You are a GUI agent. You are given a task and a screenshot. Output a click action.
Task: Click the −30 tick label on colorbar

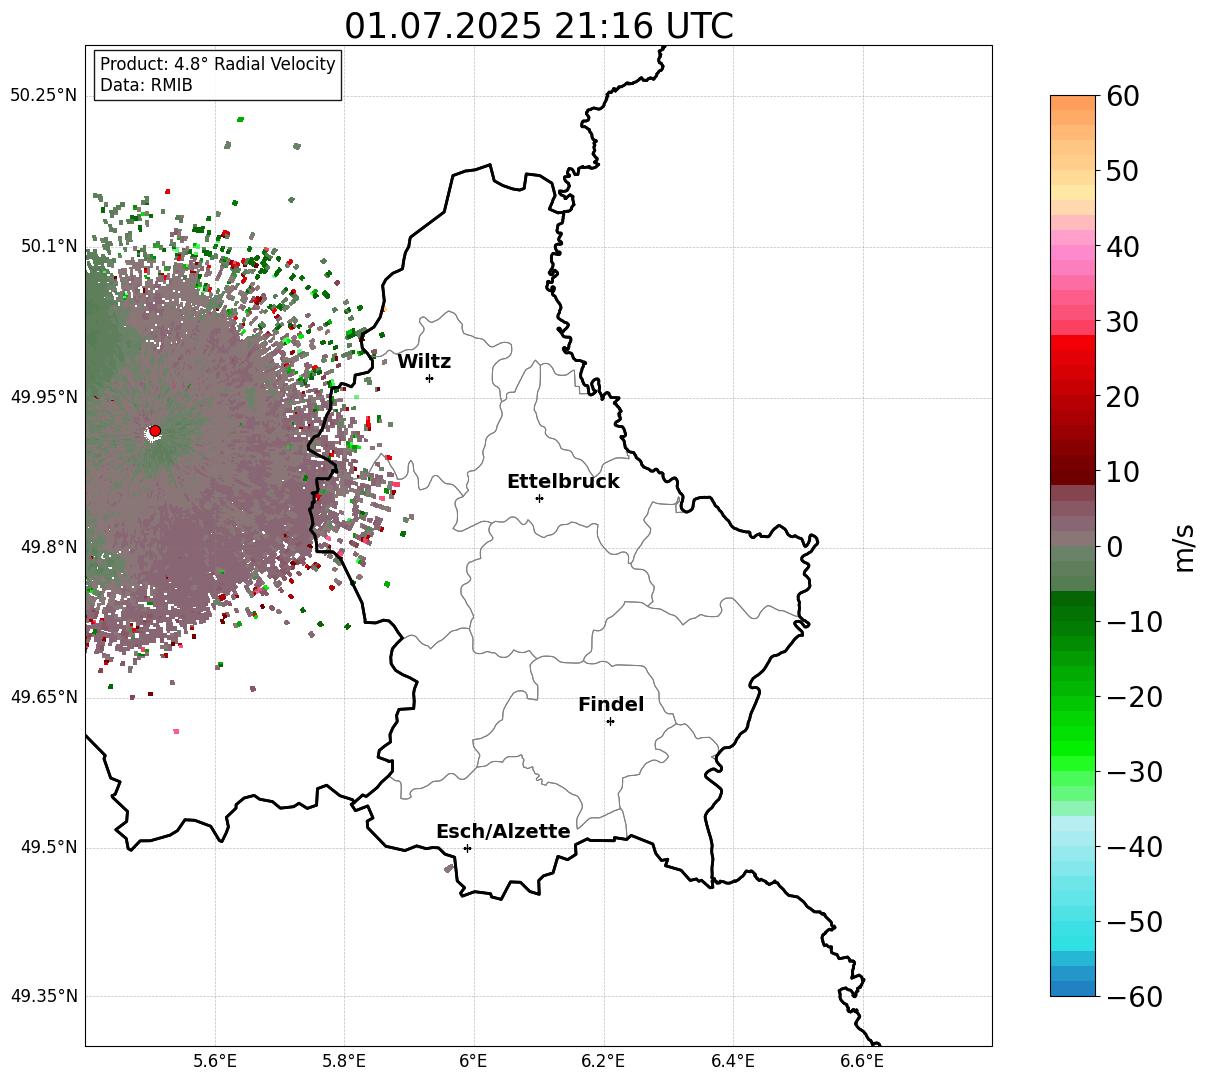(1134, 772)
